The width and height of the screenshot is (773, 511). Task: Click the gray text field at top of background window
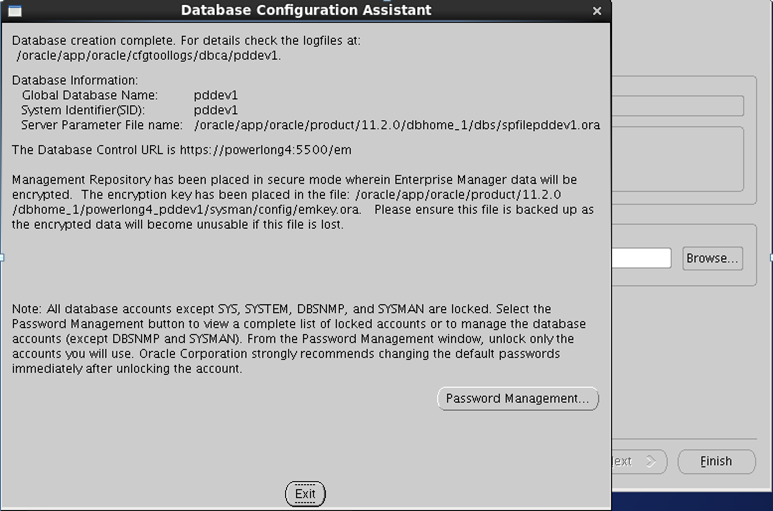677,106
